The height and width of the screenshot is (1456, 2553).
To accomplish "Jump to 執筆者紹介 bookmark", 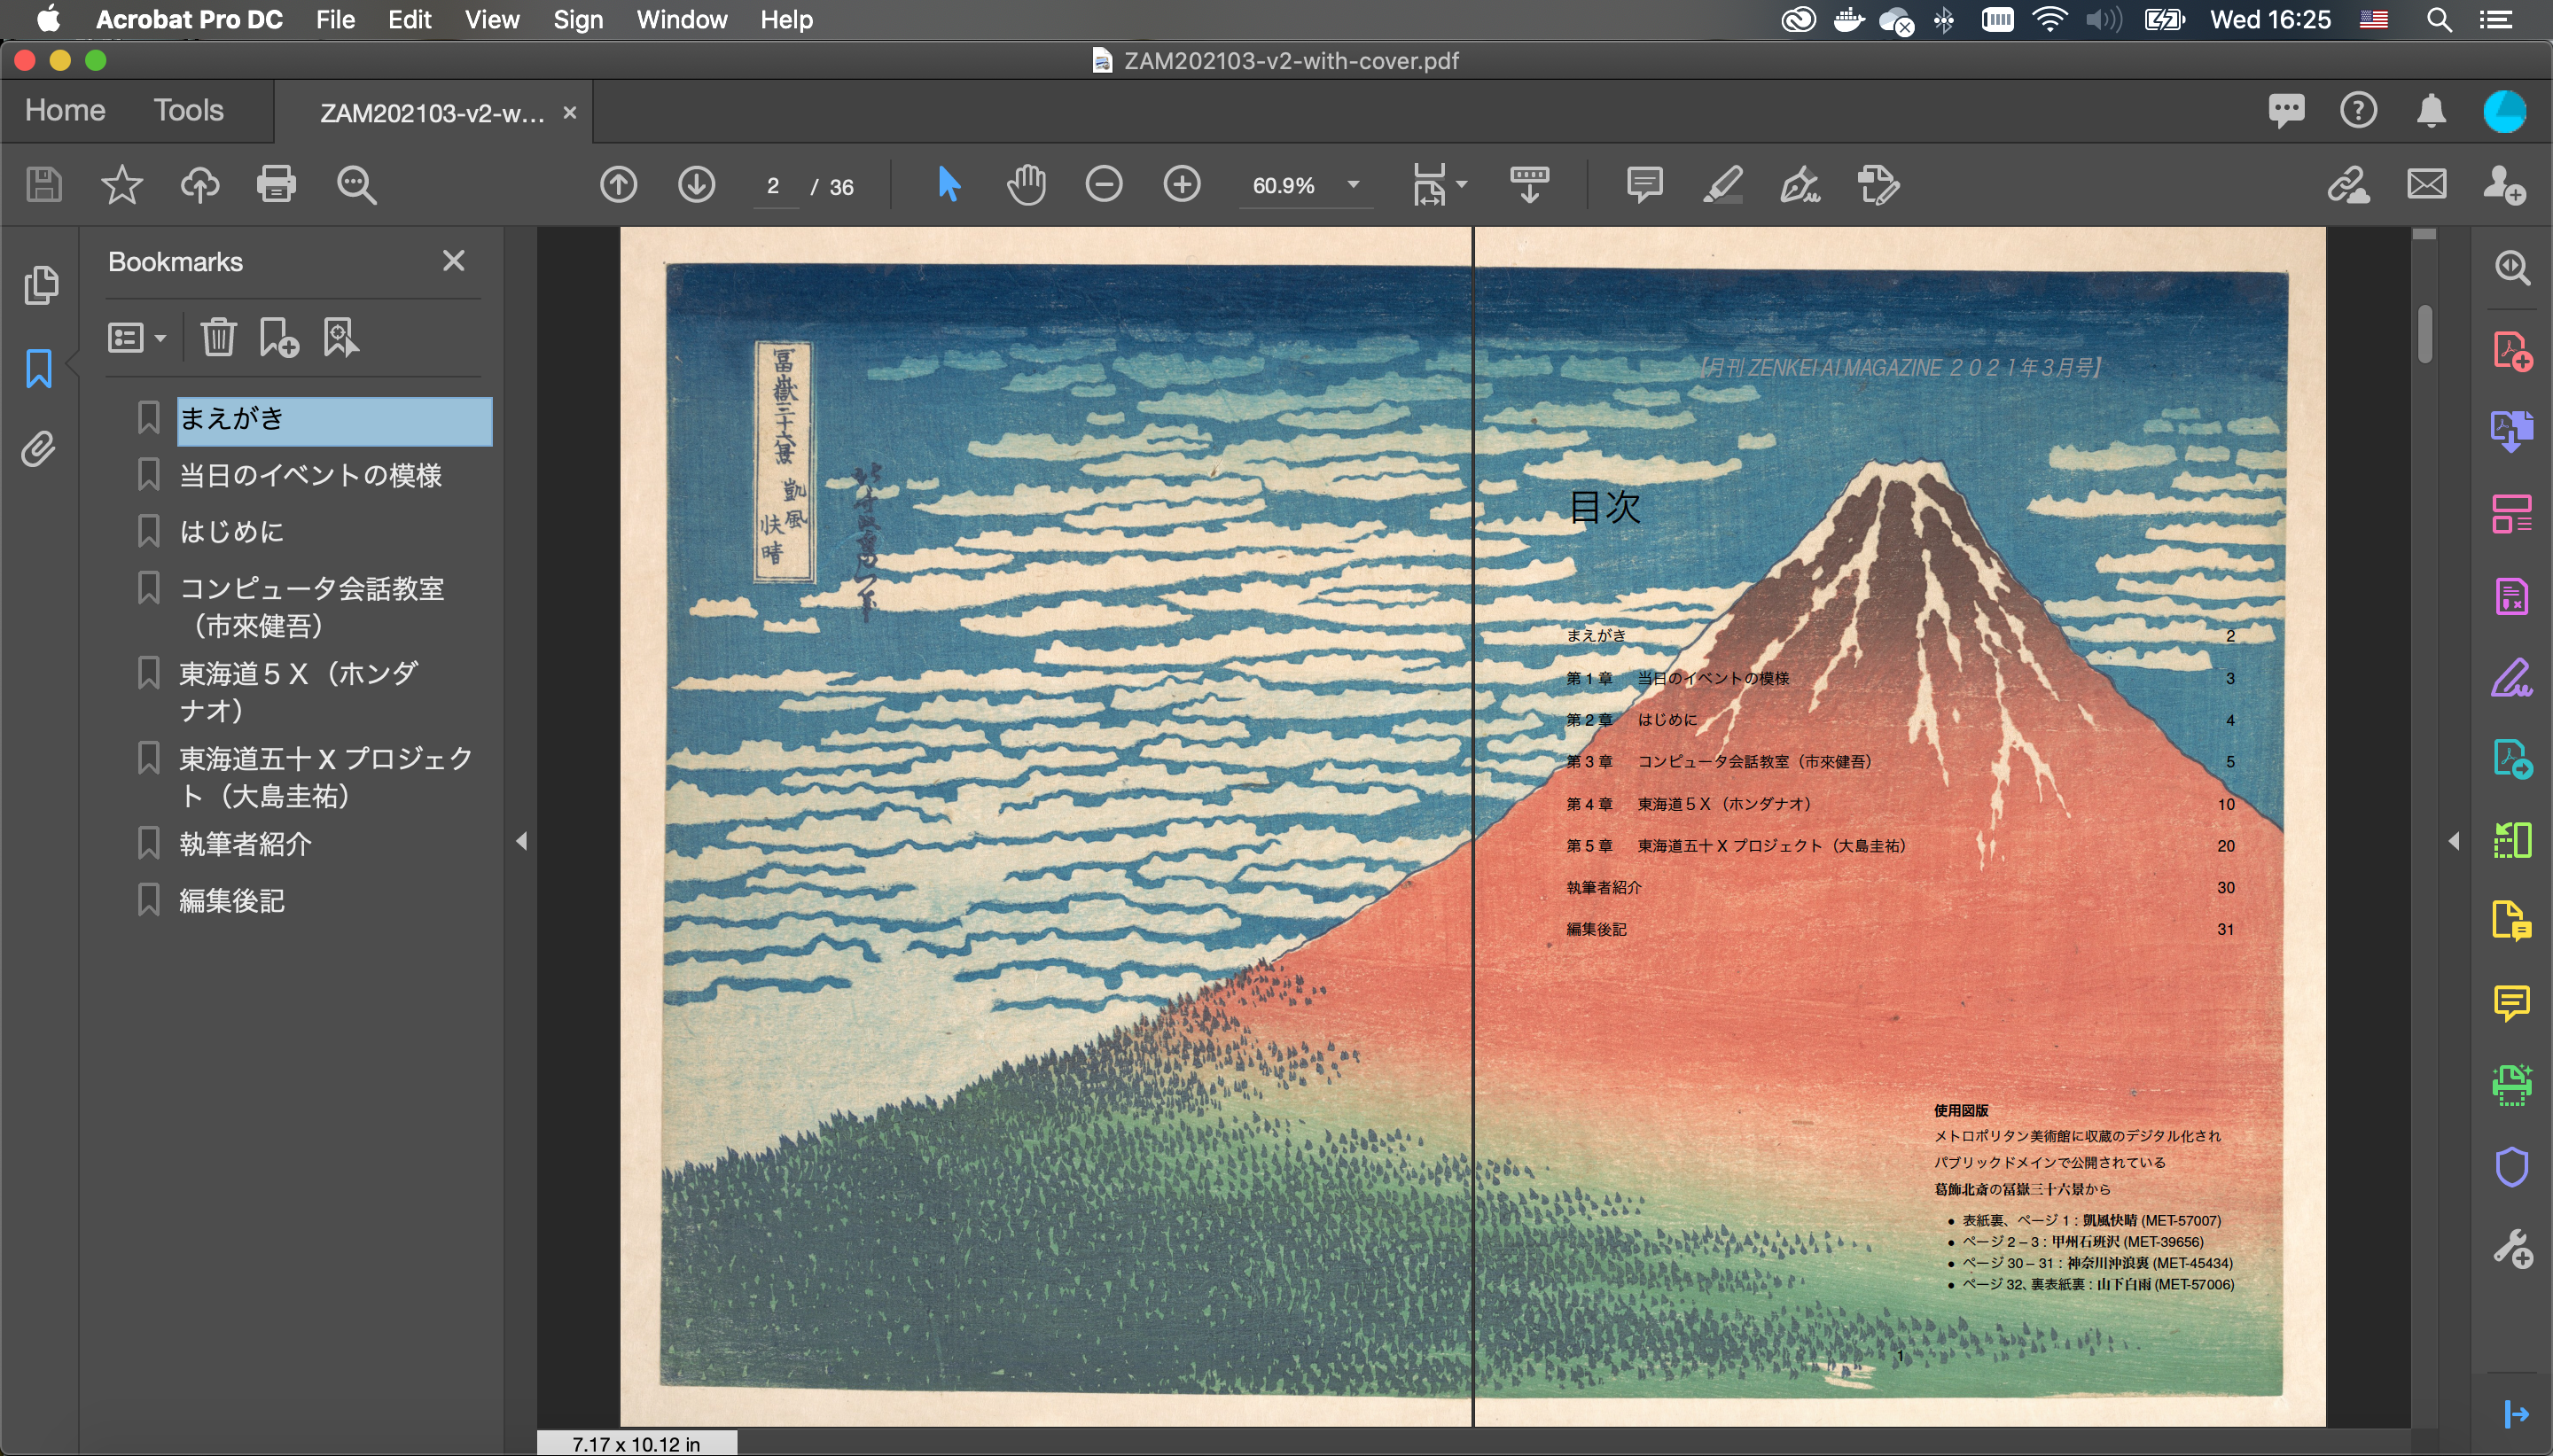I will 245,844.
